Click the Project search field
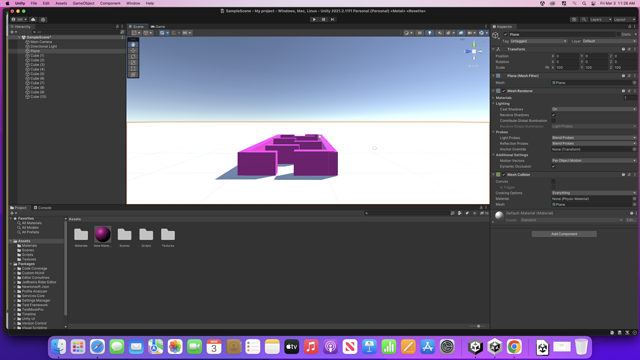The image size is (640, 360). tap(406, 213)
